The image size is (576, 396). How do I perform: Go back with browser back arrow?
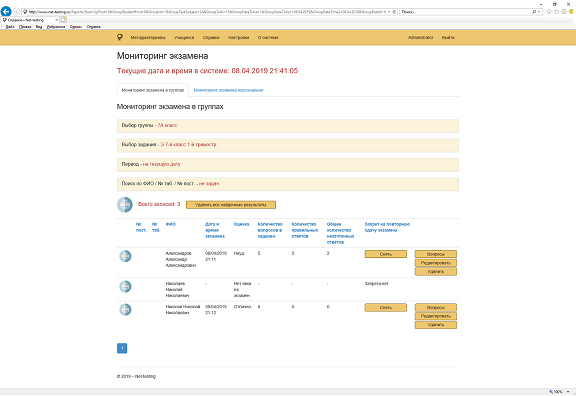click(x=6, y=11)
